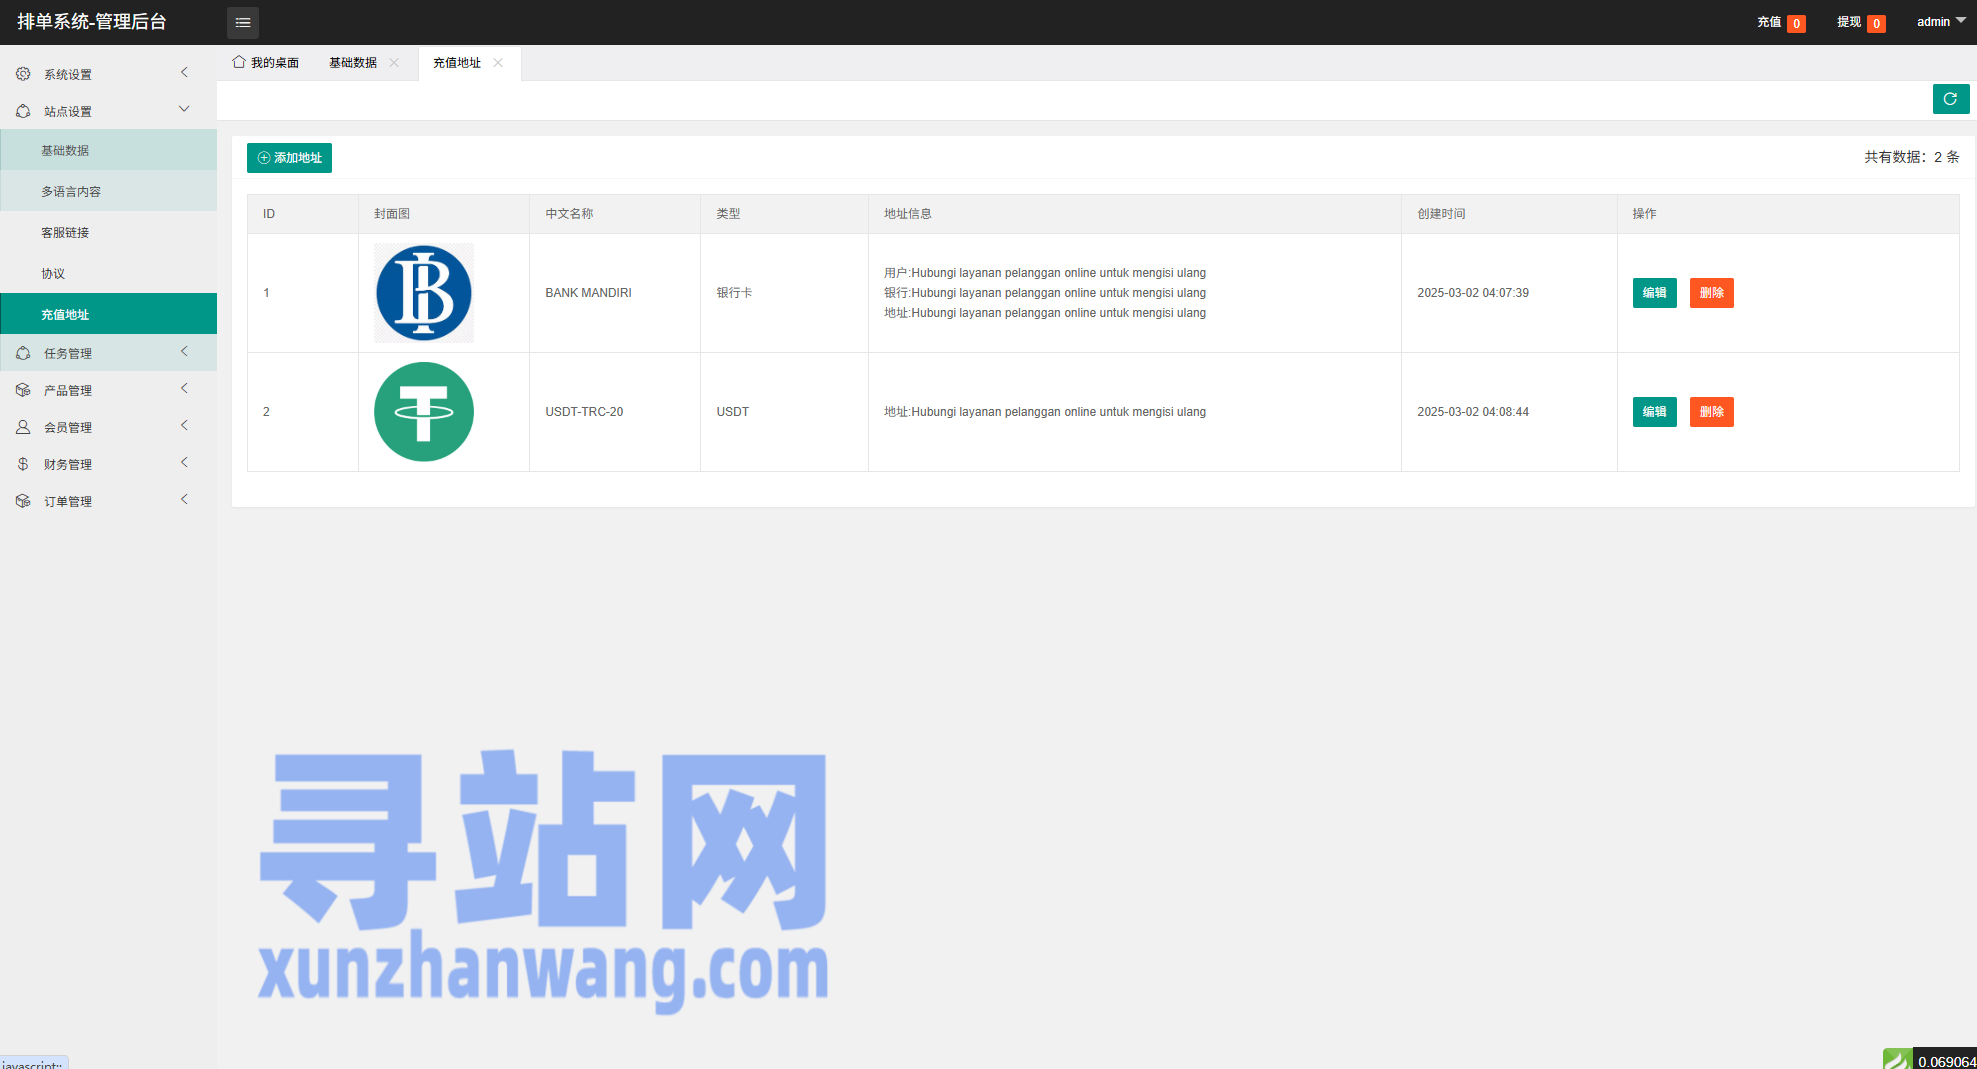1977x1069 pixels.
Task: Click the 添加地址 button
Action: coord(289,158)
